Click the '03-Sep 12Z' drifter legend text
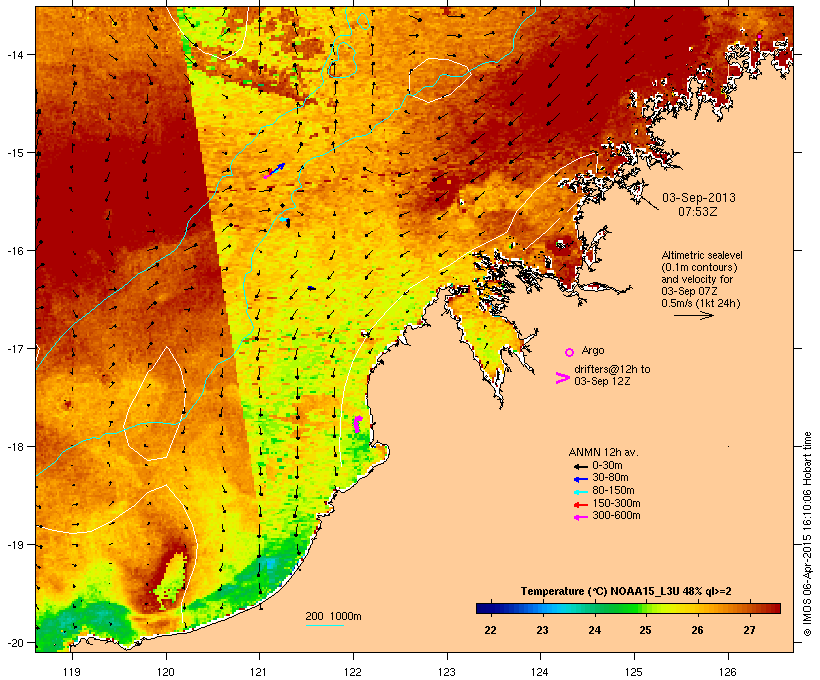 [602, 381]
